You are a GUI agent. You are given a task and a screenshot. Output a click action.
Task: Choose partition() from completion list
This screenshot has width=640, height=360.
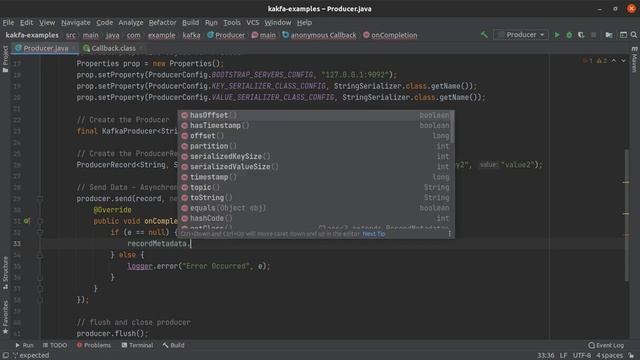click(x=316, y=146)
